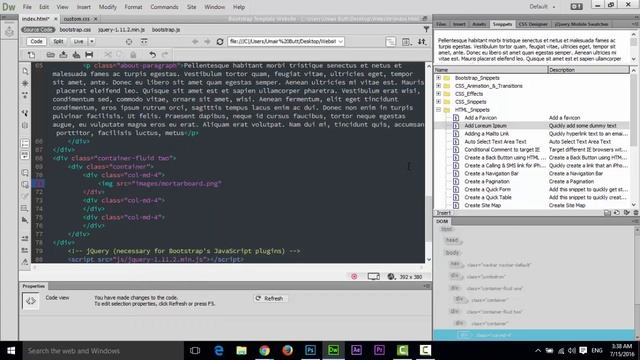Viewport: 640px width, 360px height.
Task: Click the New Document icon in standard toolbar
Action: 31,55
